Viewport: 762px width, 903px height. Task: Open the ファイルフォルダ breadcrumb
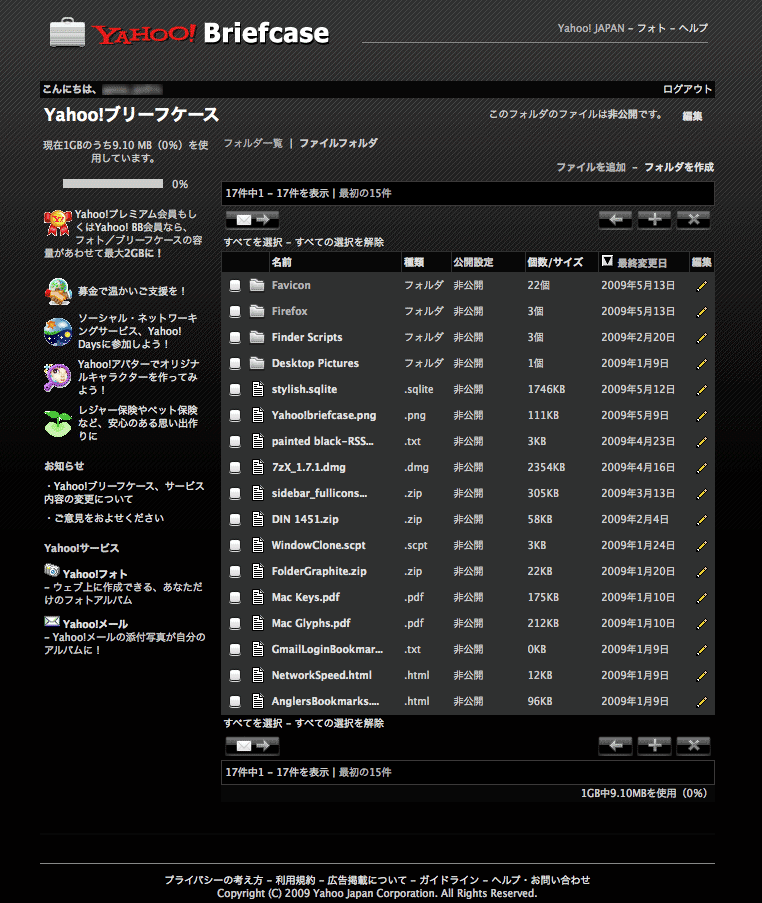pyautogui.click(x=339, y=143)
